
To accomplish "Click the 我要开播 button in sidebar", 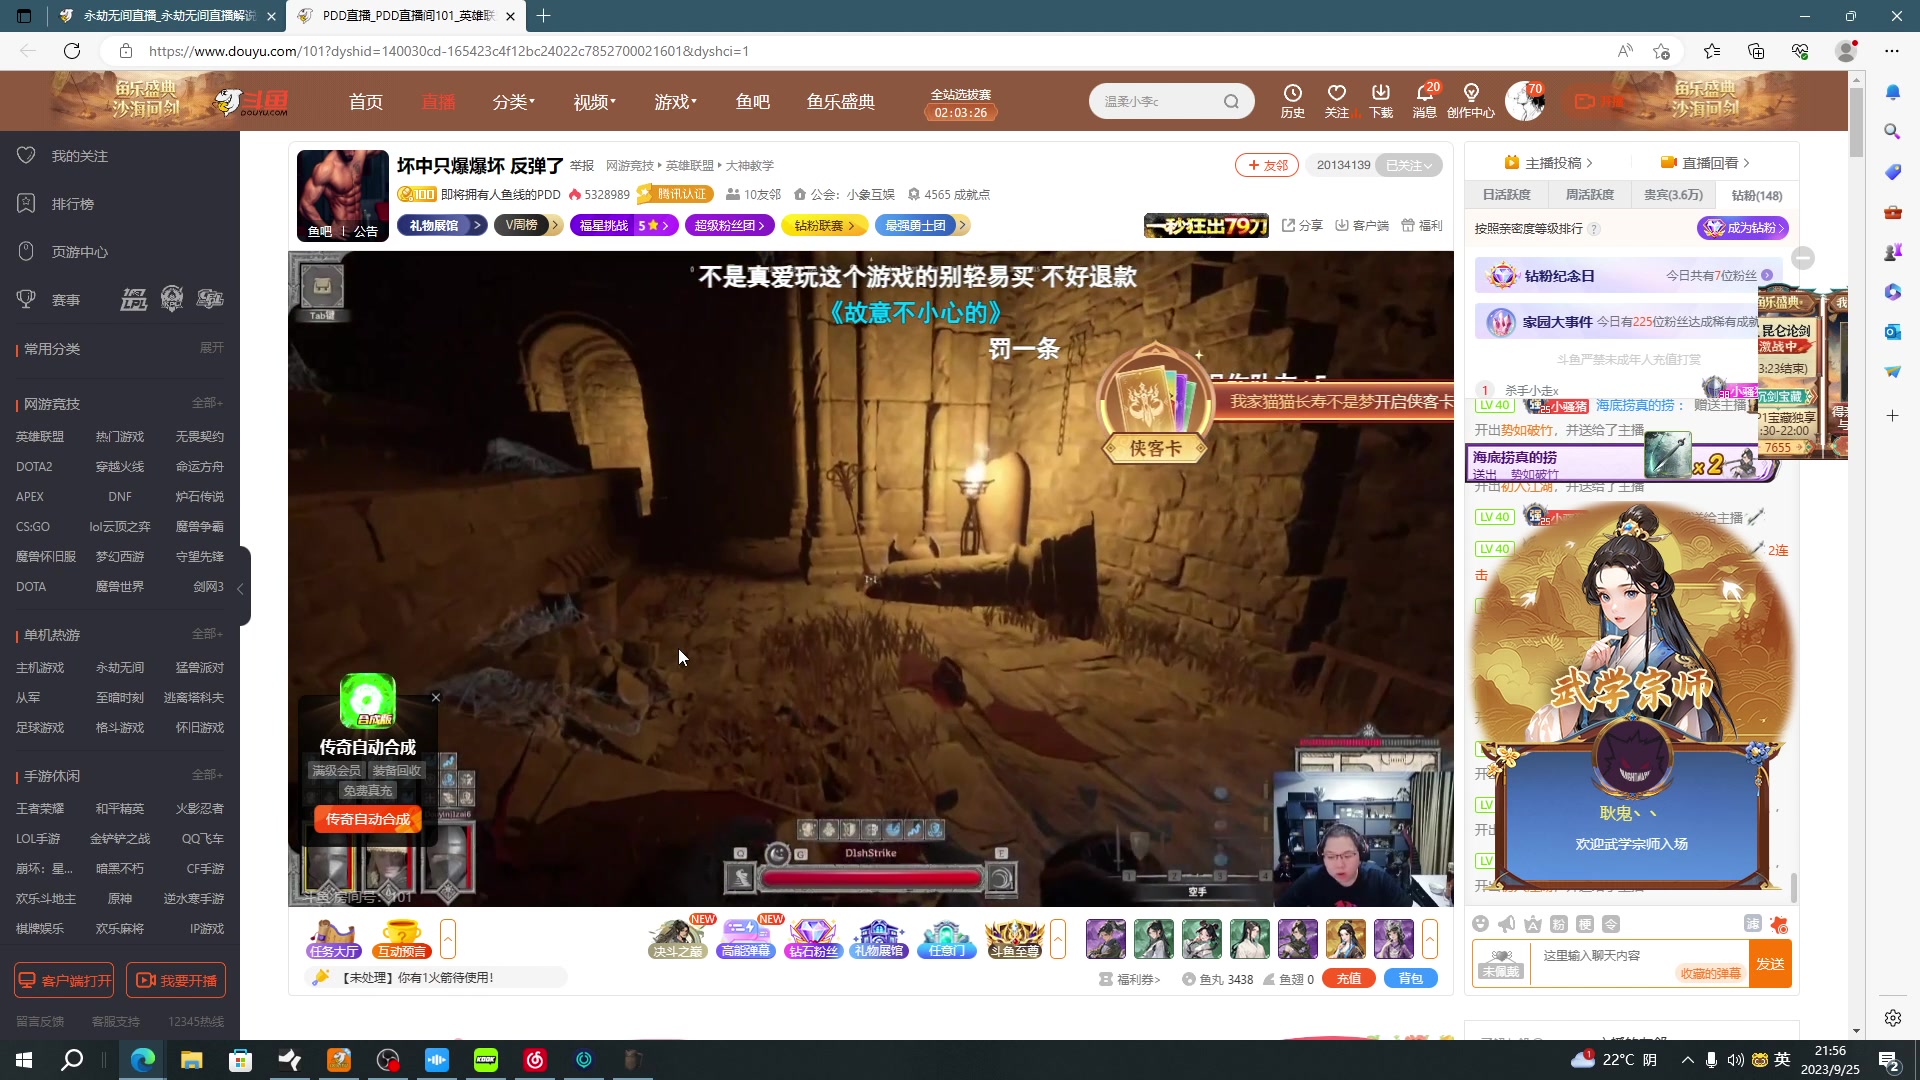I will (x=176, y=981).
